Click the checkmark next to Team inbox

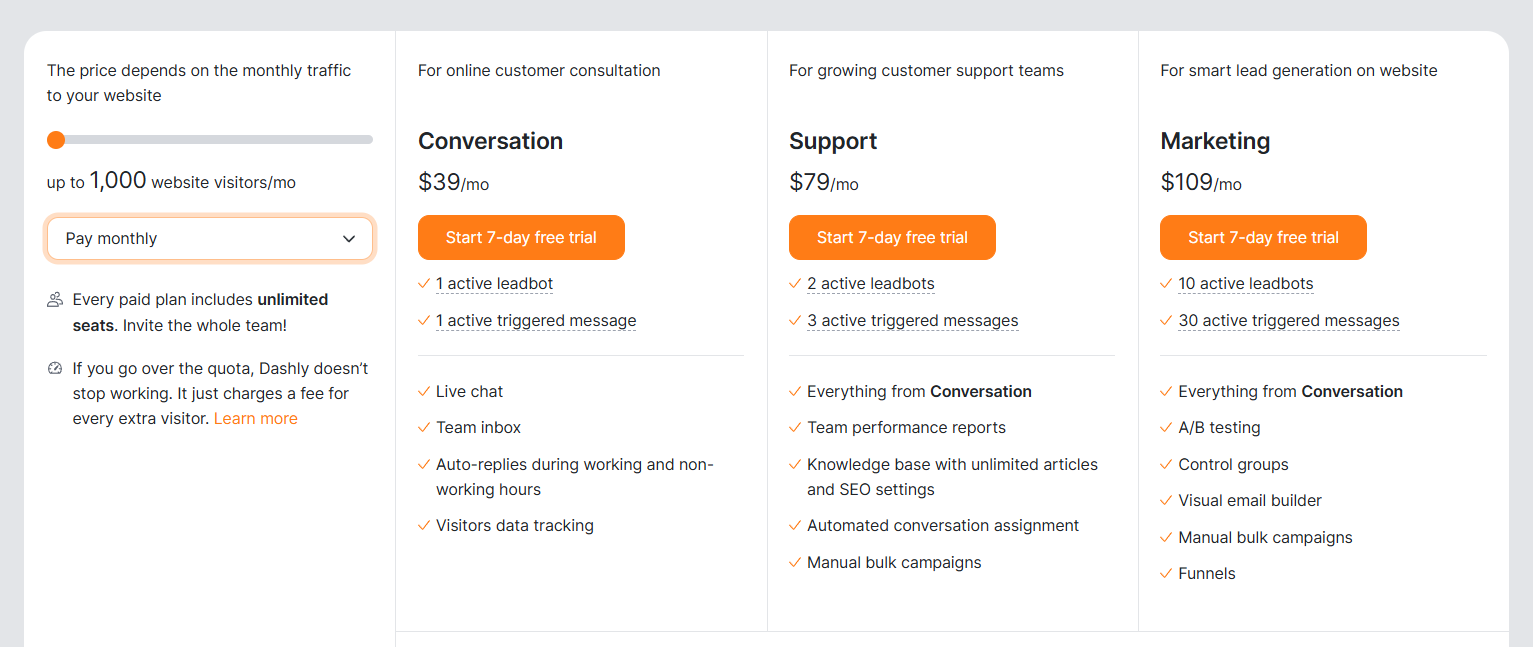424,427
